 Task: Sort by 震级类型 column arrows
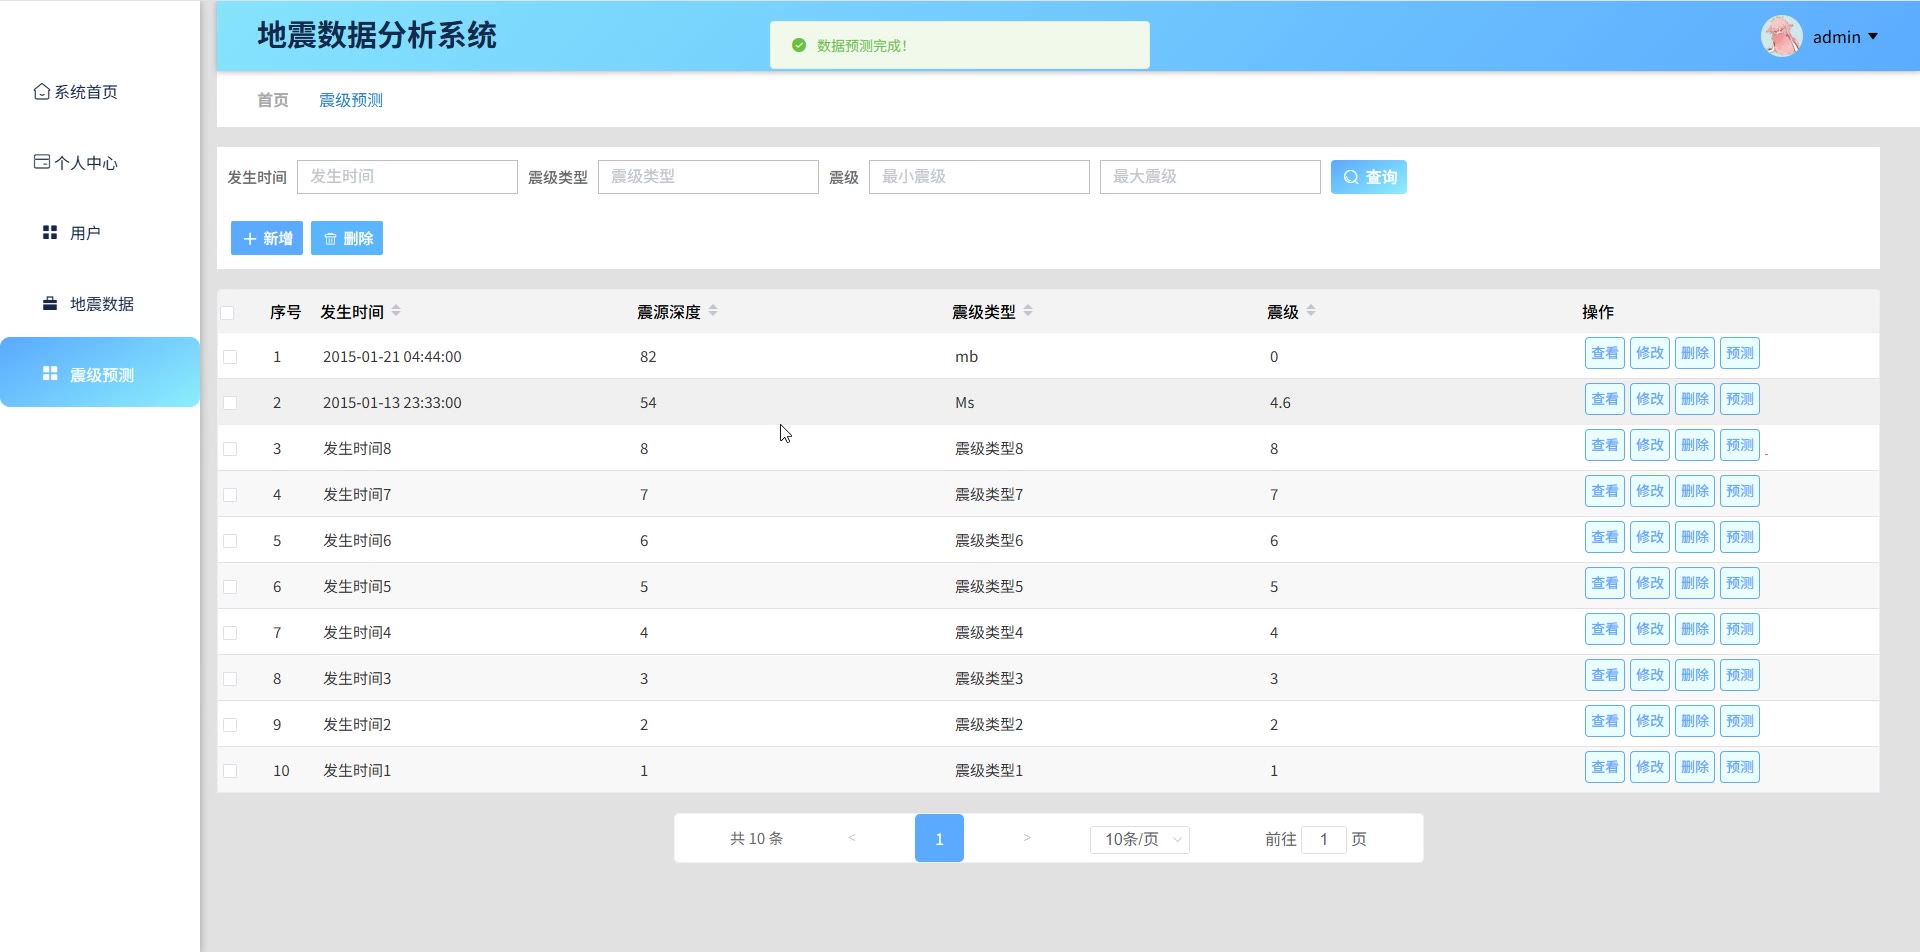point(1028,311)
